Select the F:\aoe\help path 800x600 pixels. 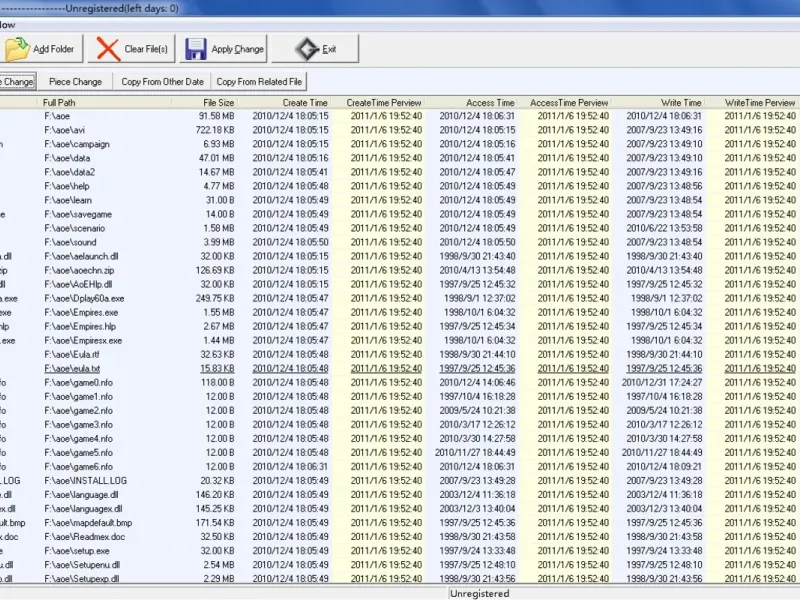66,186
